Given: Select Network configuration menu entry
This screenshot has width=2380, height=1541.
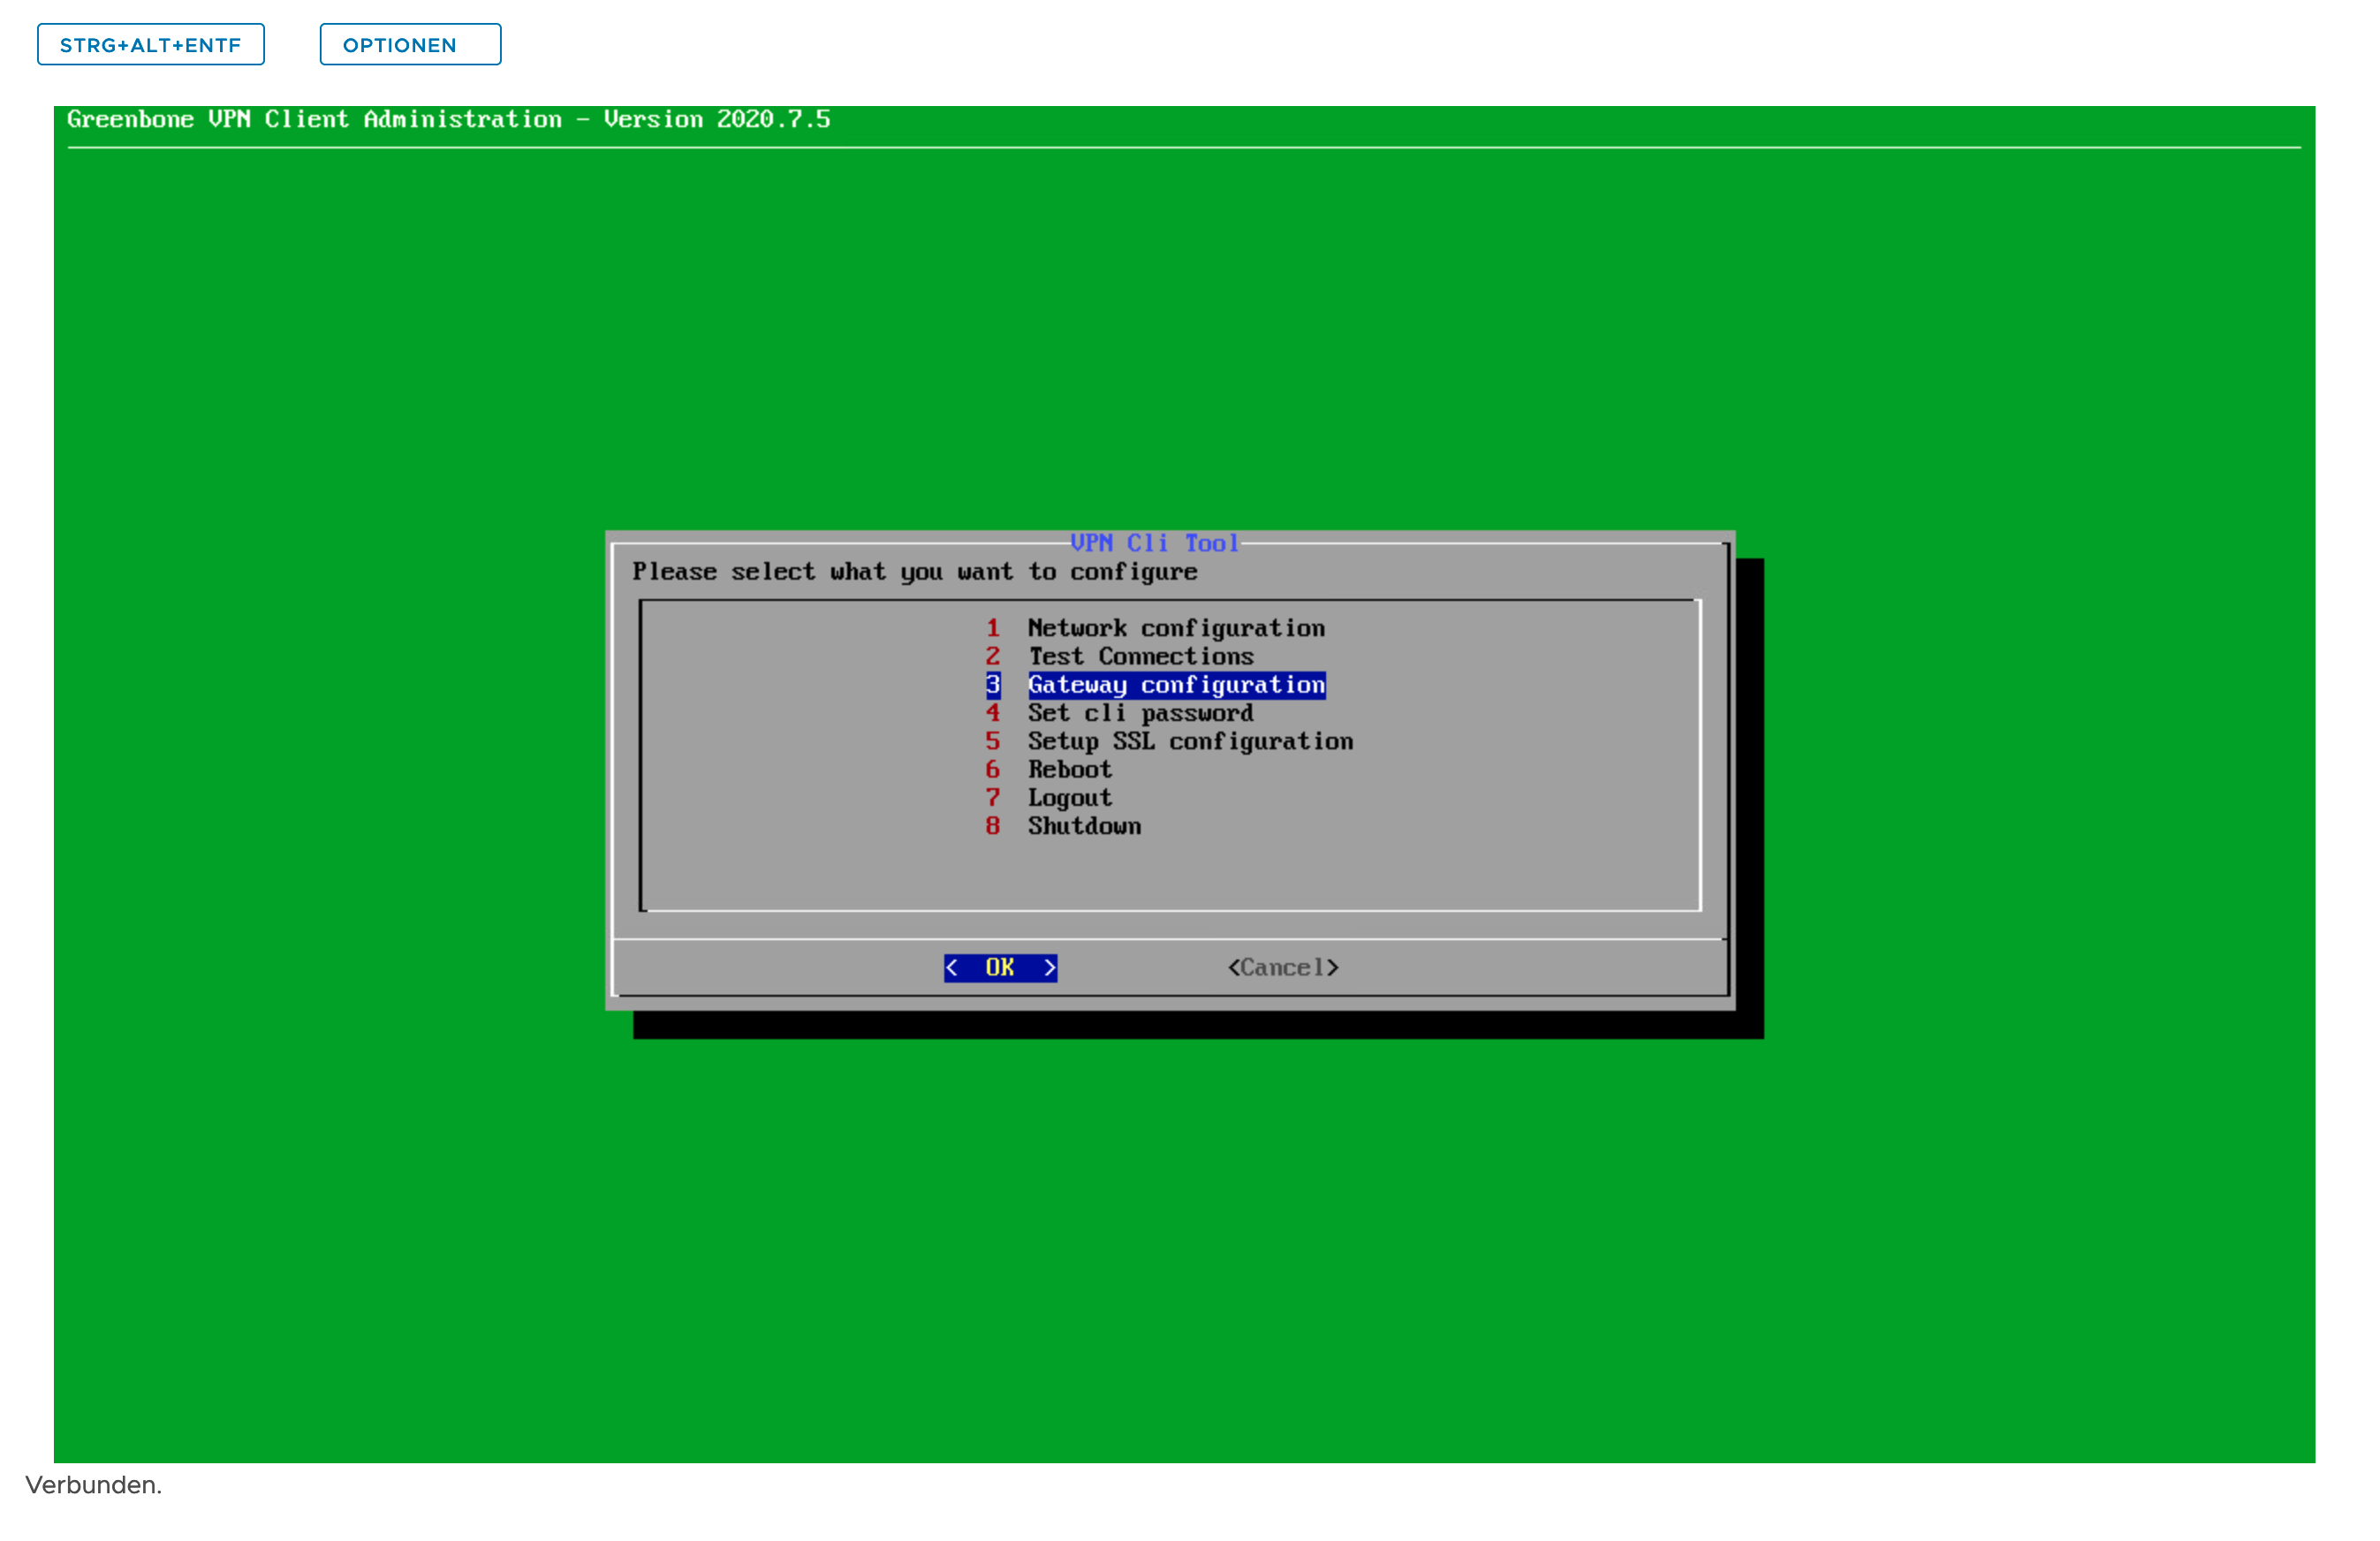Looking at the screenshot, I should (1155, 629).
